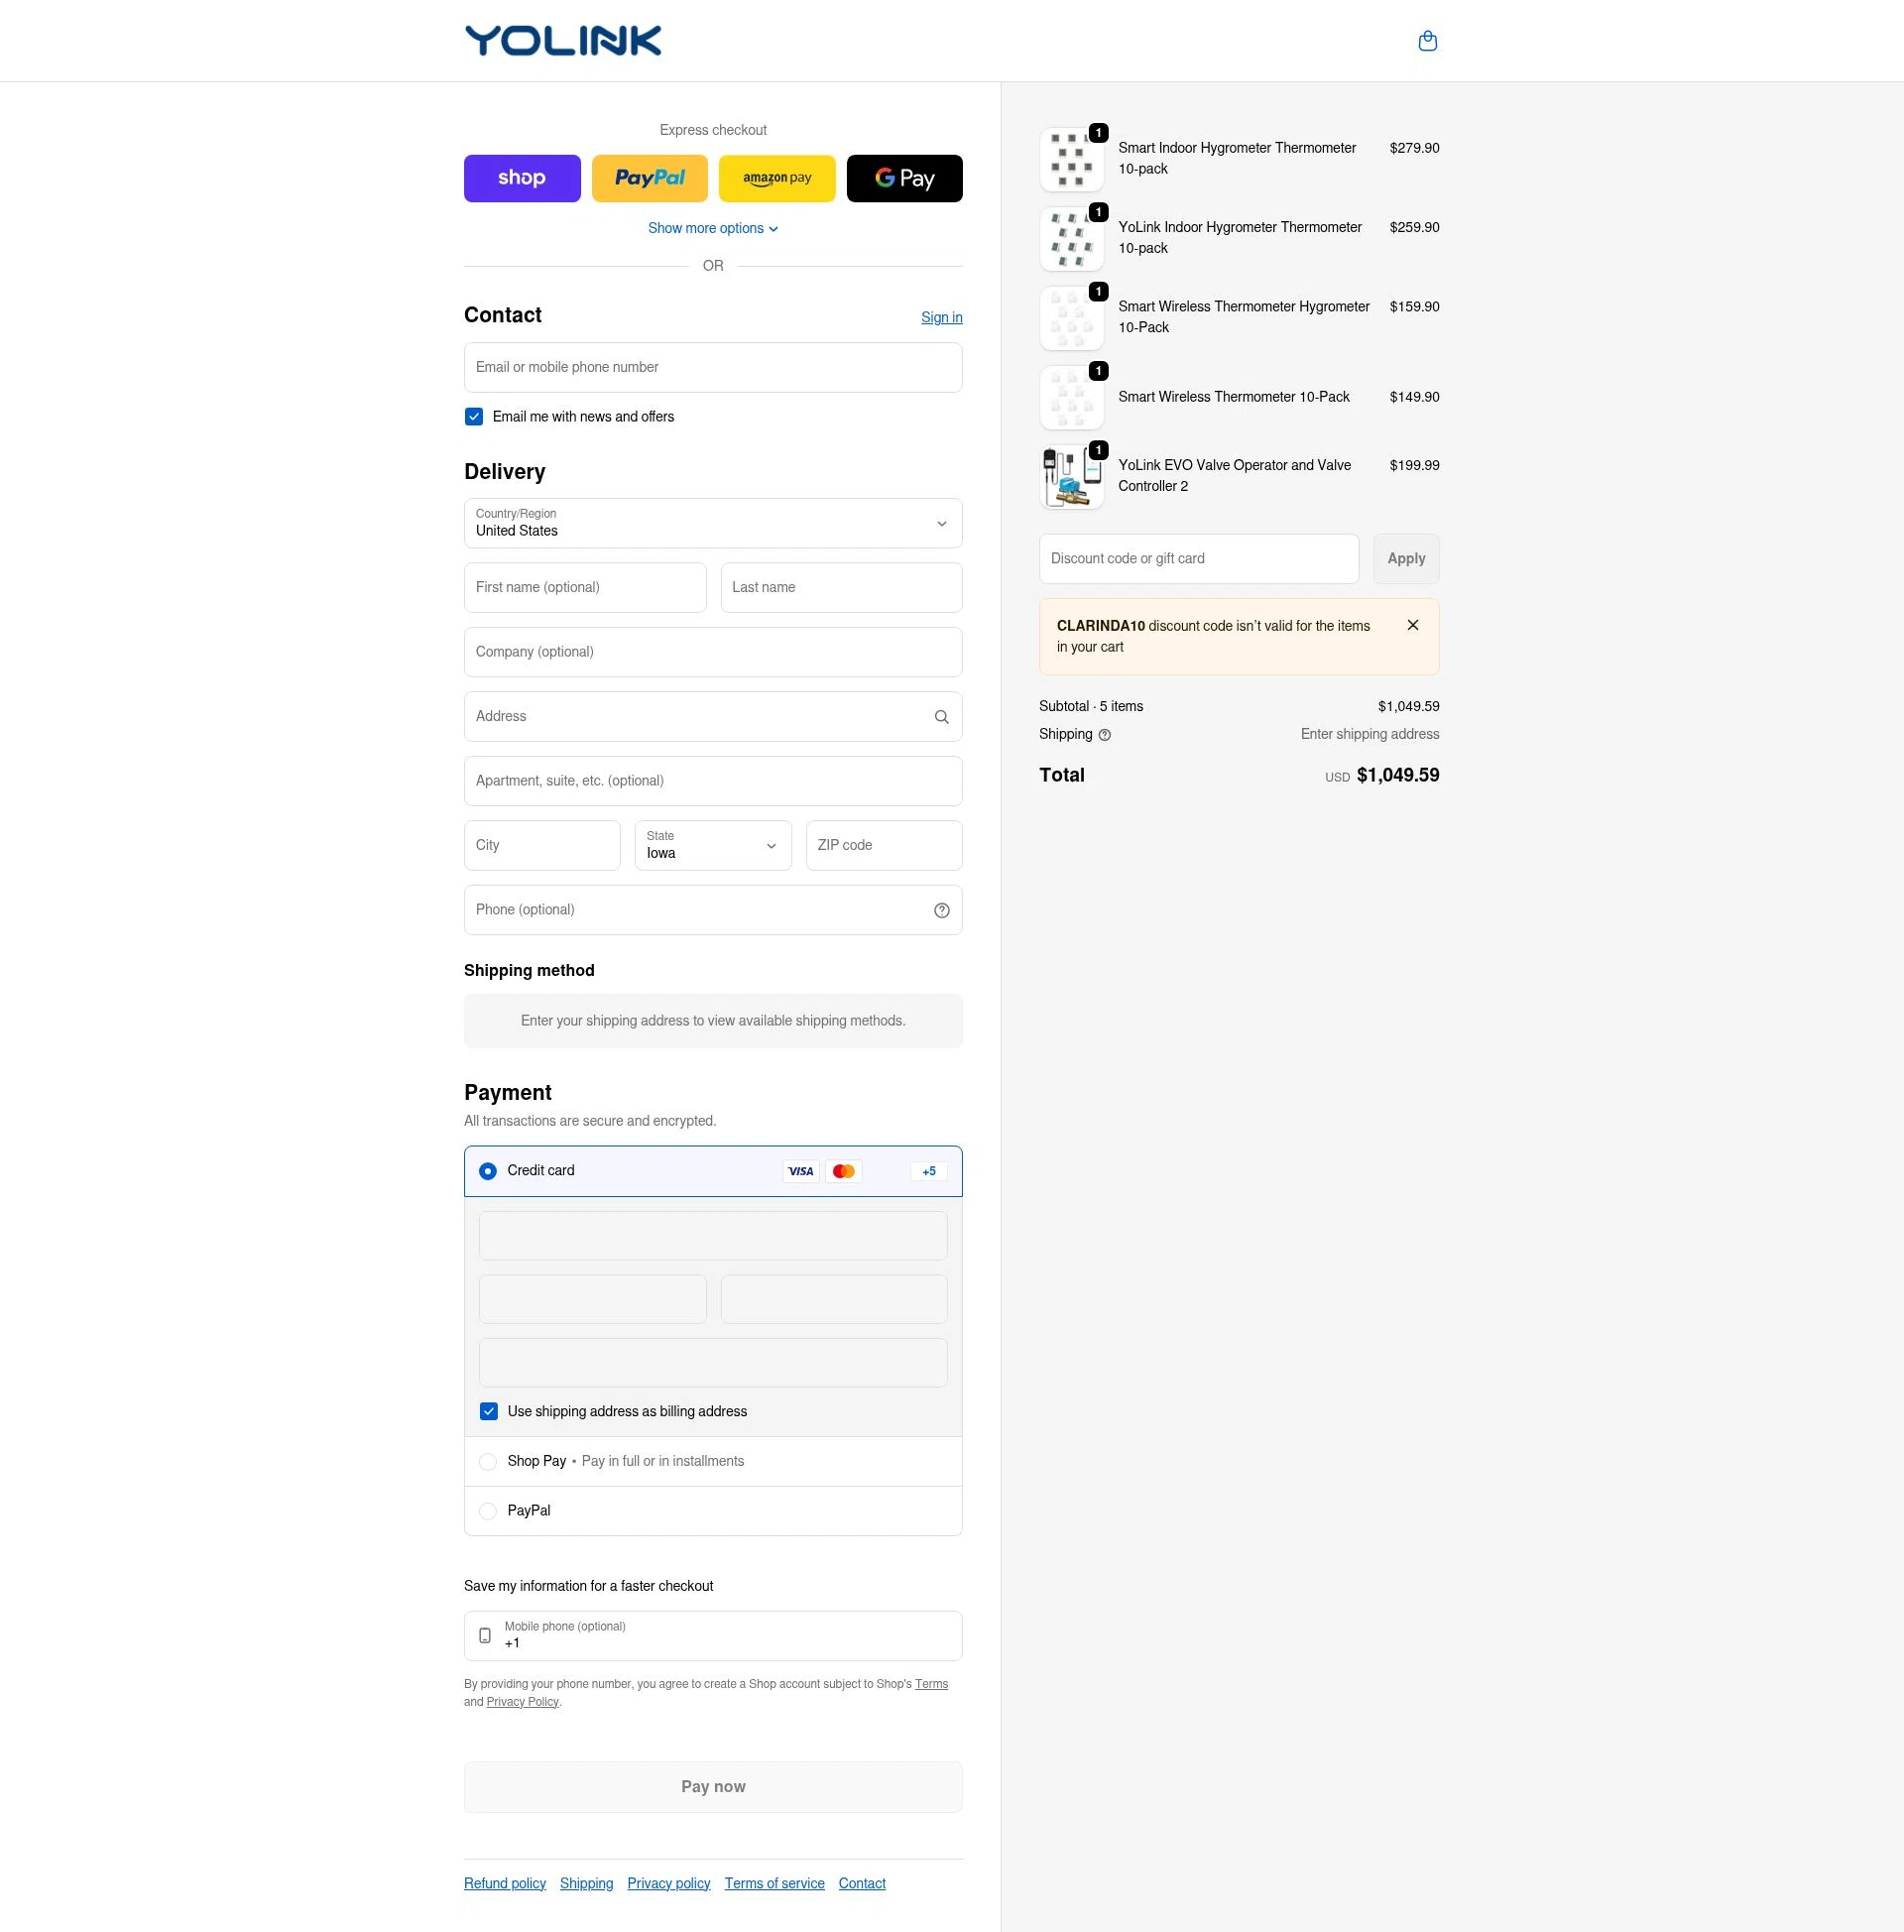Uncheck Email me with news and offers
This screenshot has width=1904, height=1932.
click(x=474, y=416)
